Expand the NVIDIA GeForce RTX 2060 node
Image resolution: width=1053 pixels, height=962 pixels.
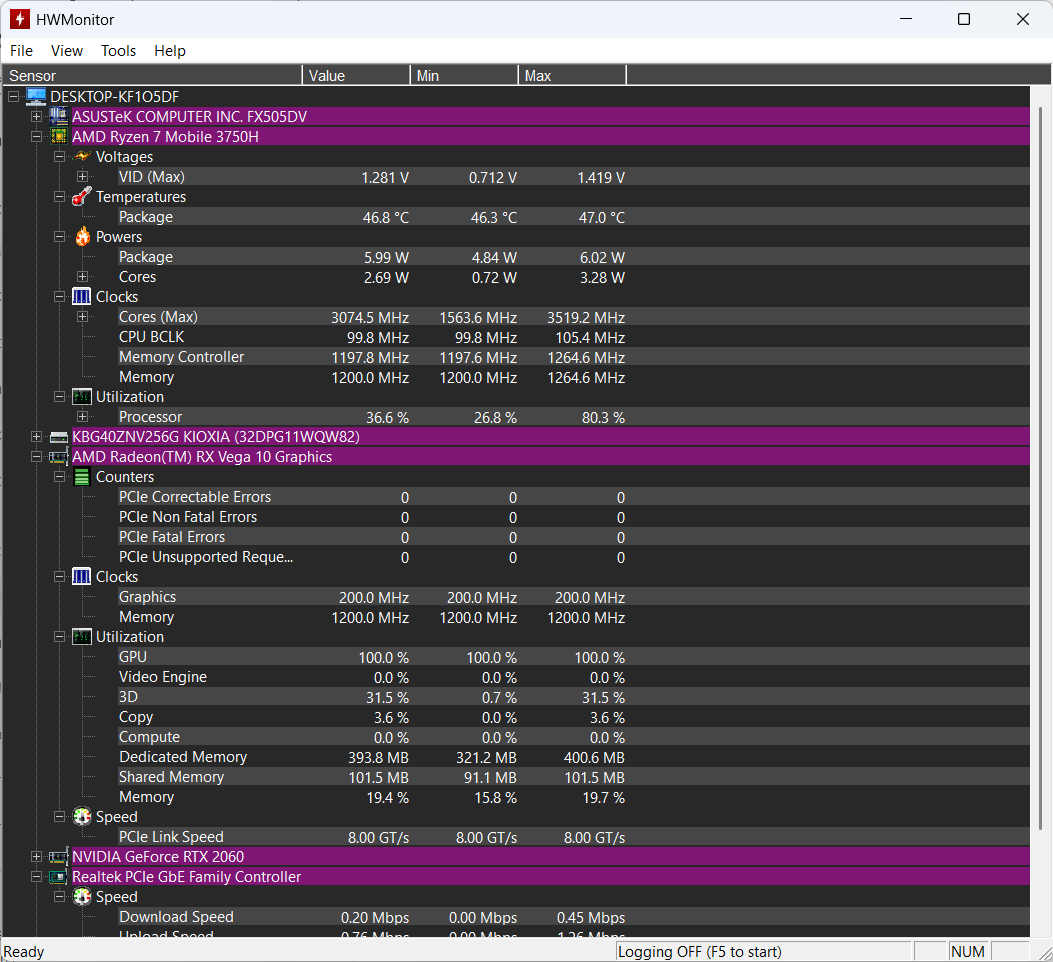point(36,857)
